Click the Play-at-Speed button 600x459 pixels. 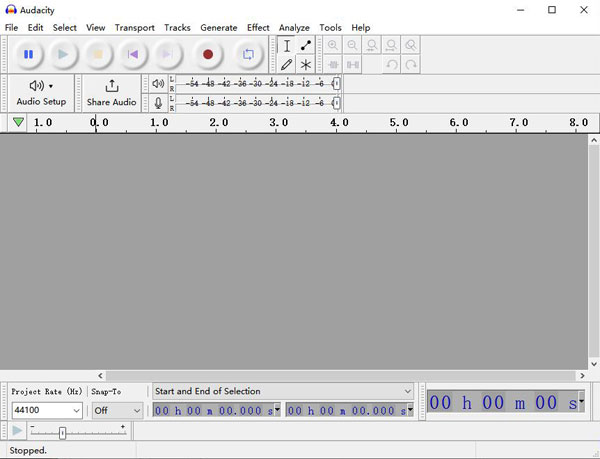point(17,431)
